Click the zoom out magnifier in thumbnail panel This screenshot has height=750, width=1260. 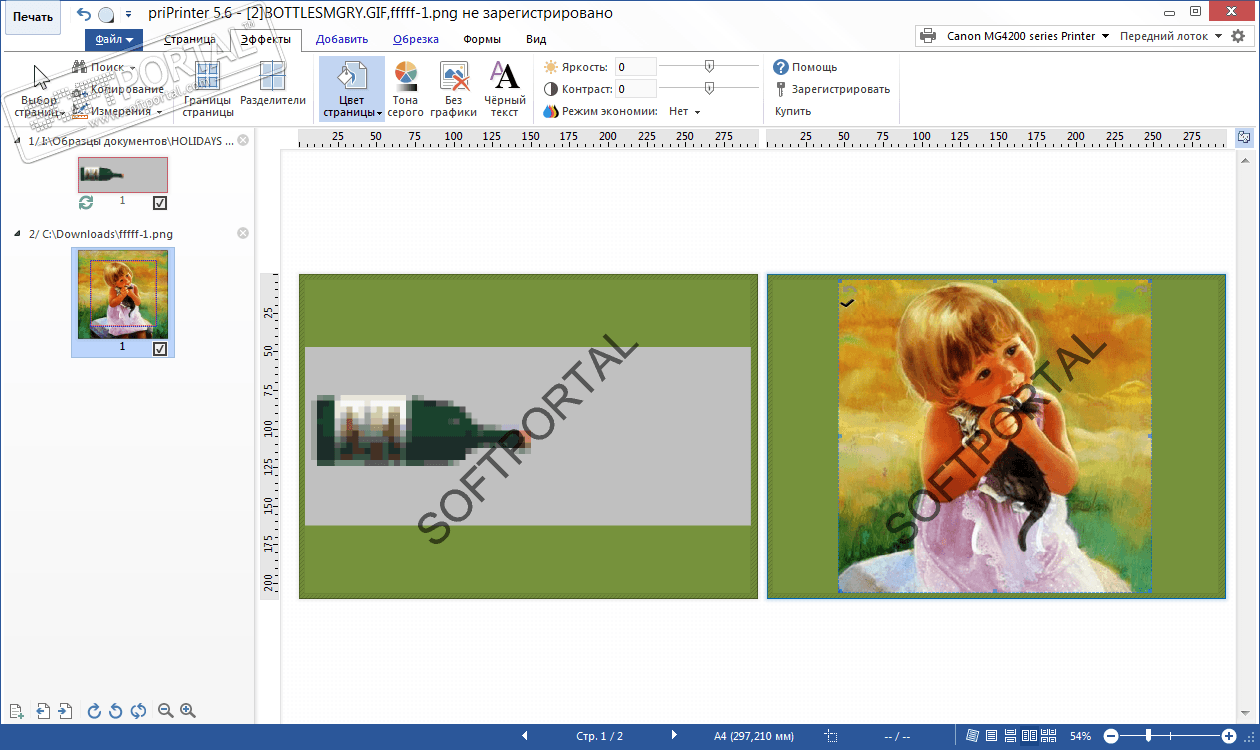(166, 711)
